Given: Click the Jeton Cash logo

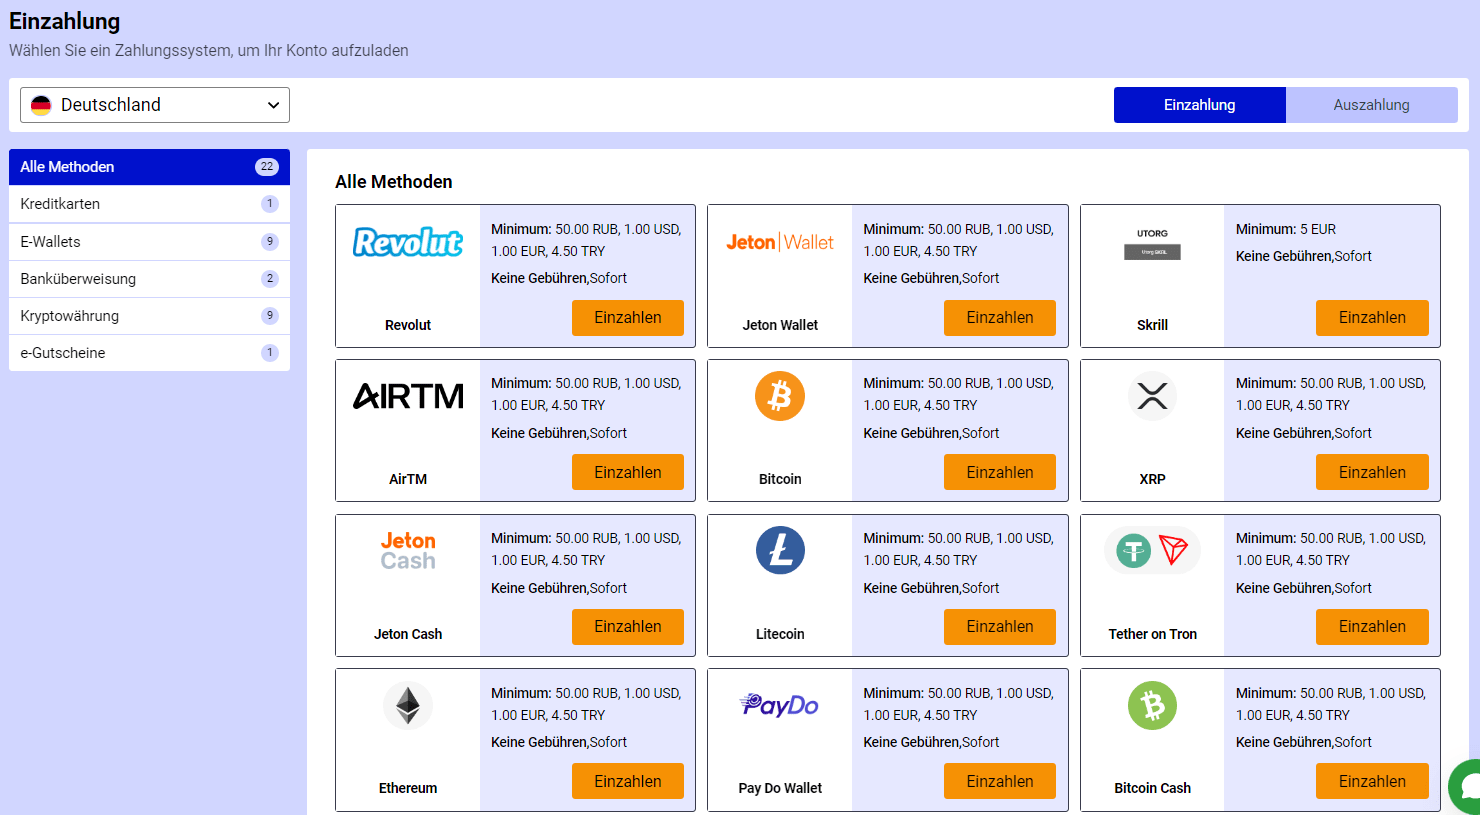Looking at the screenshot, I should tap(408, 551).
